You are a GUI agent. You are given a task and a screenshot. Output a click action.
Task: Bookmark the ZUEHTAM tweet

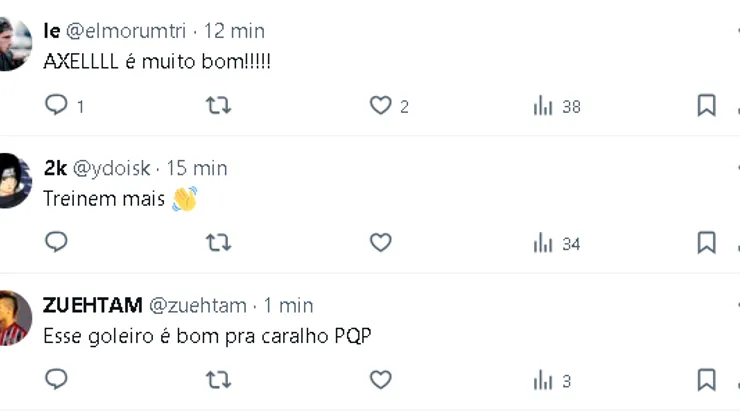pyautogui.click(x=706, y=379)
